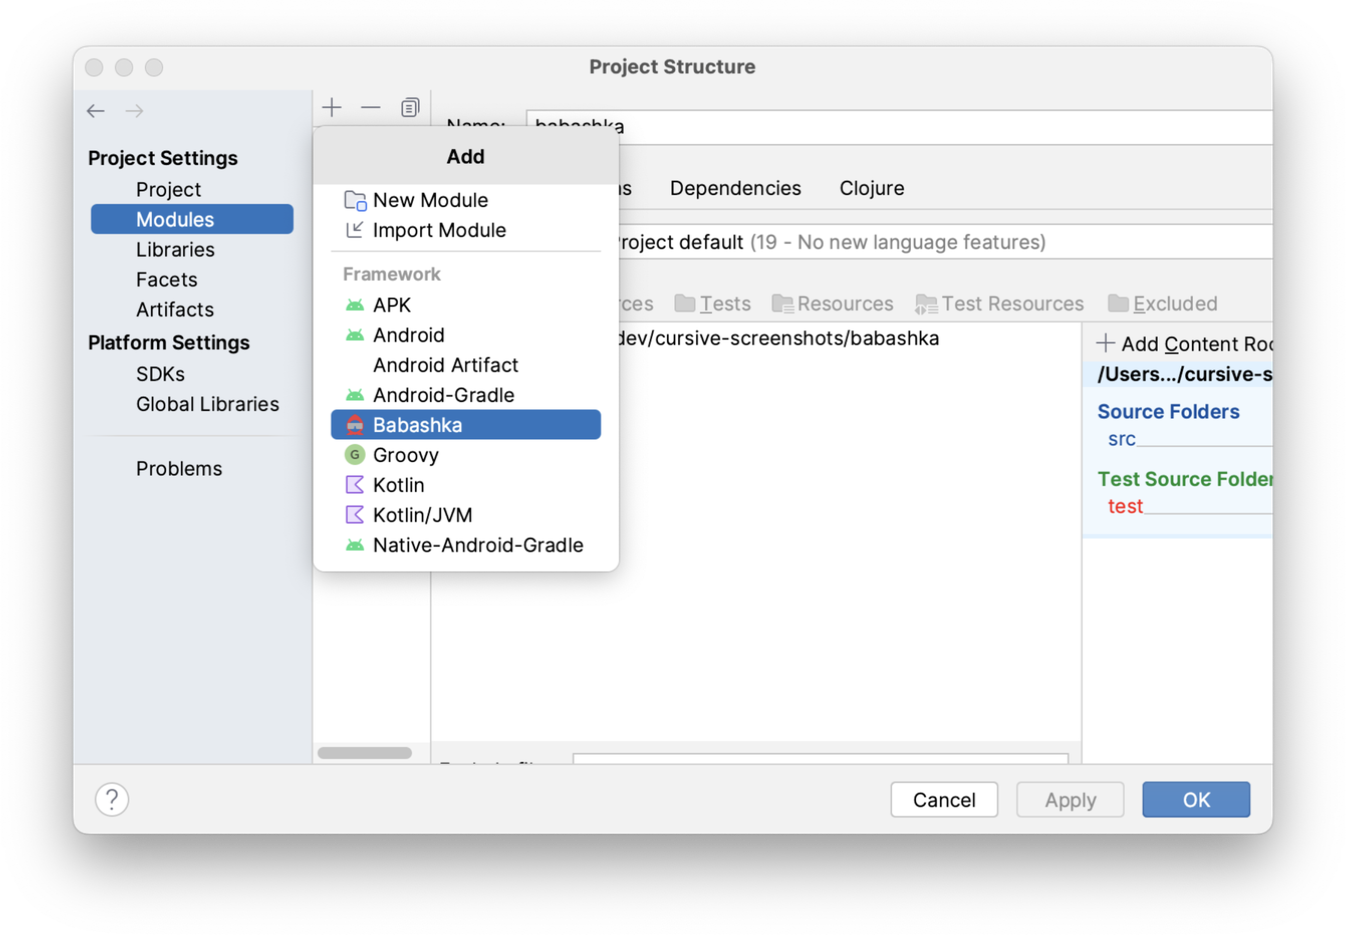Screen dimensions: 1346x935
Task: Open Facets settings
Action: tap(166, 279)
